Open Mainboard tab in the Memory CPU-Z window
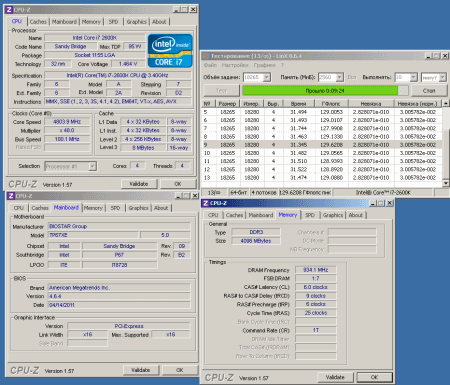This screenshot has height=385, width=450. [261, 215]
